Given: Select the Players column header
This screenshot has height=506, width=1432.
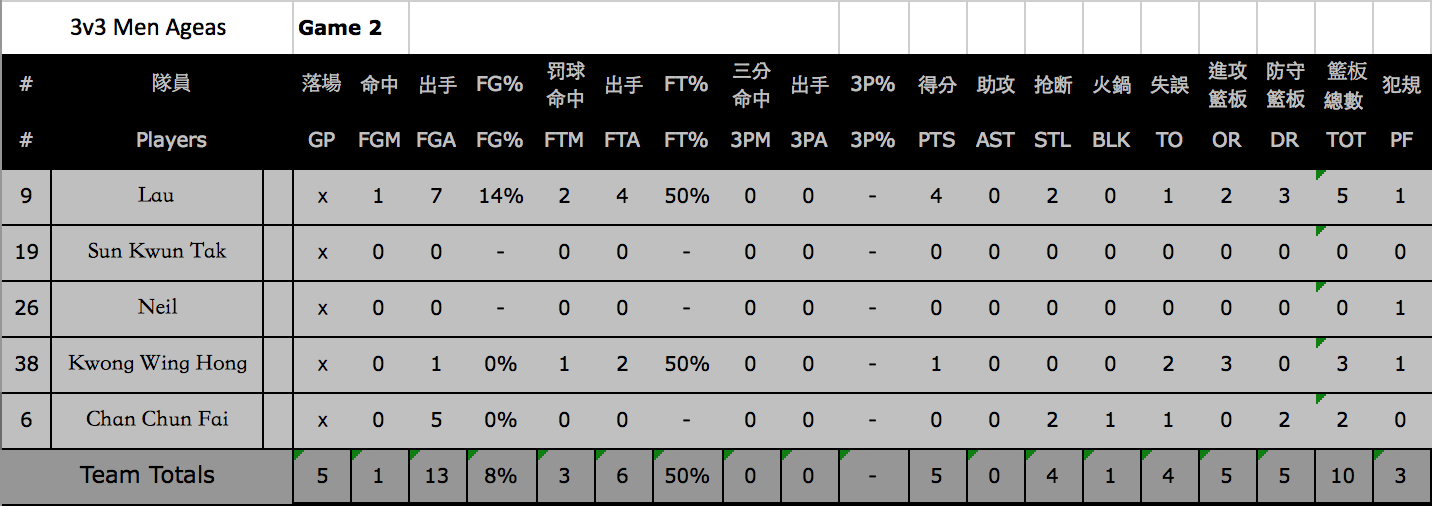Looking at the screenshot, I should [x=171, y=140].
